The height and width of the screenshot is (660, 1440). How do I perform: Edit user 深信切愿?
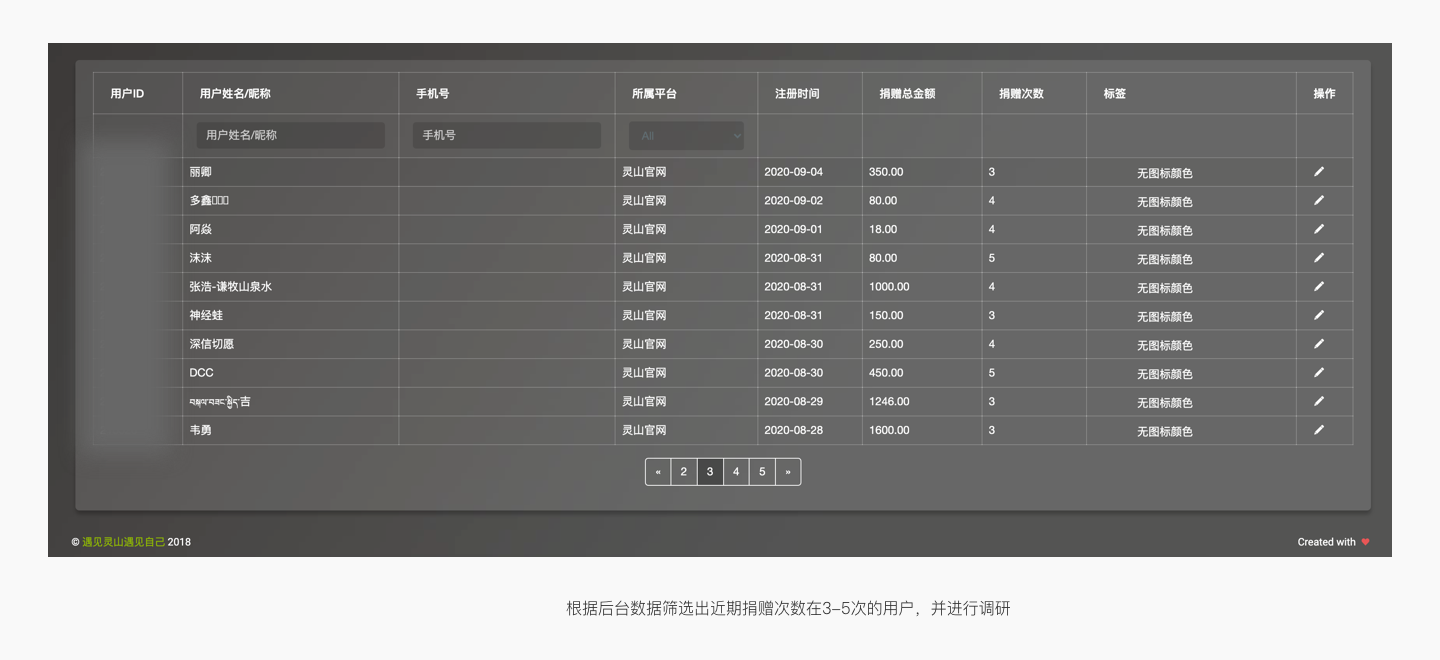coord(1319,344)
